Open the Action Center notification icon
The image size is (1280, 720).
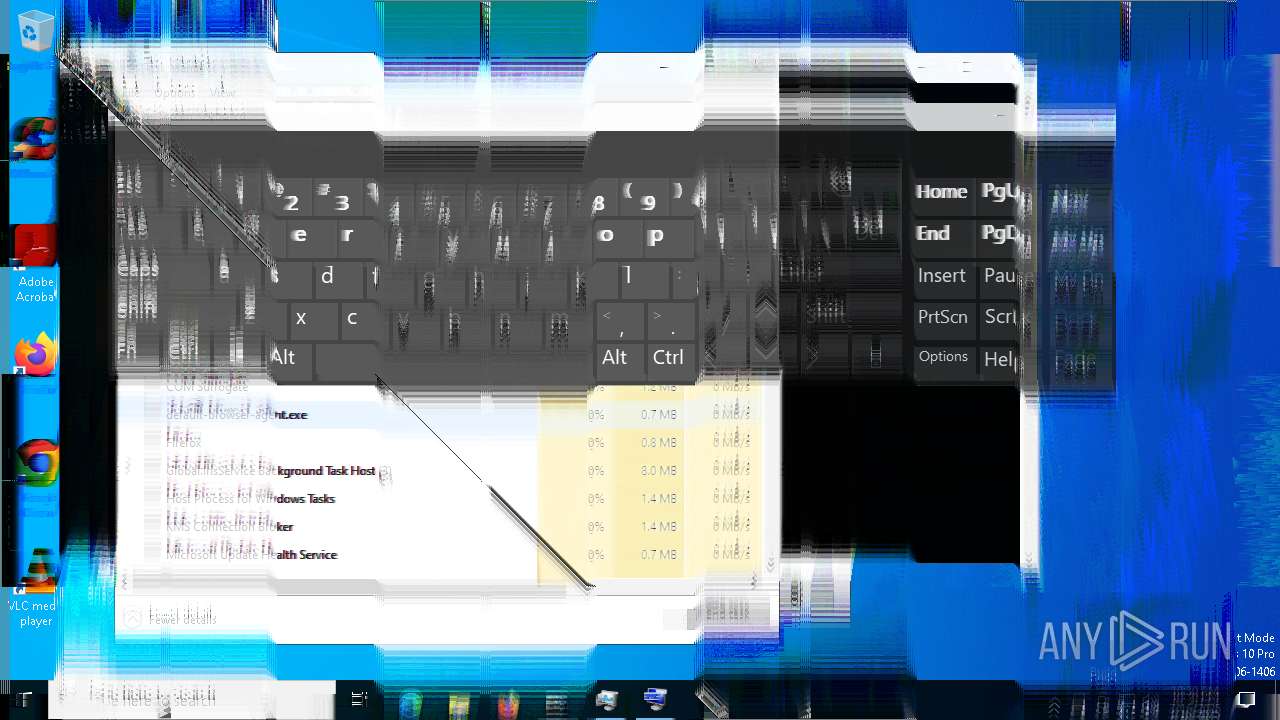click(x=1245, y=700)
